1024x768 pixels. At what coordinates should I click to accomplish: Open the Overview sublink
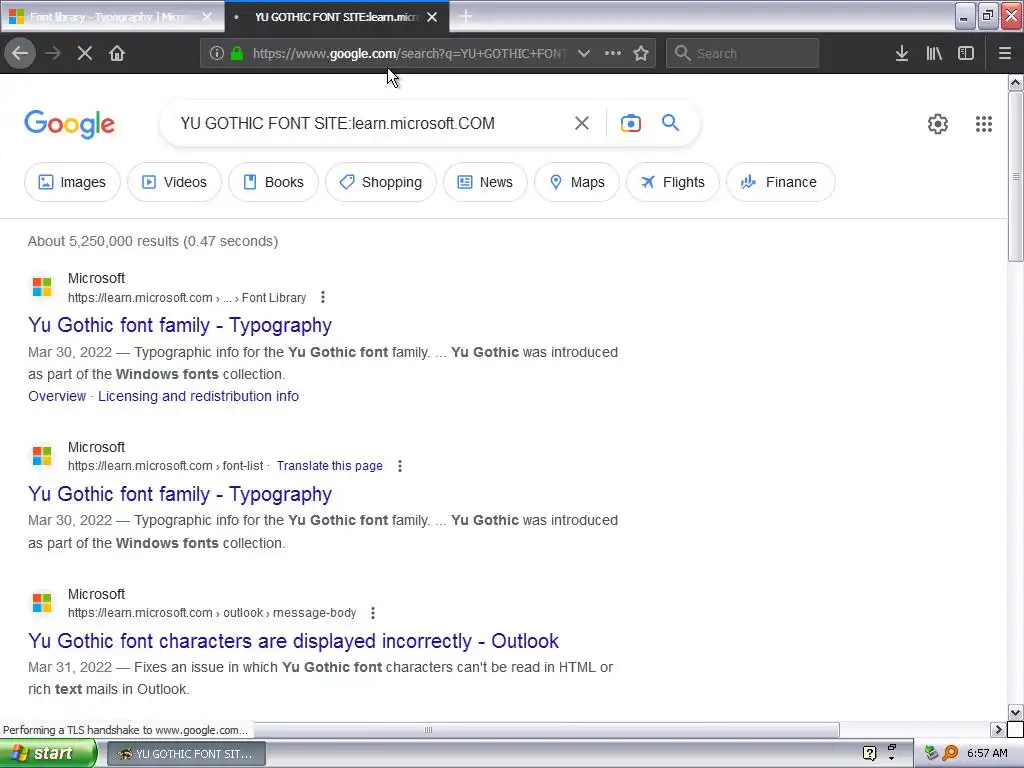tap(57, 396)
